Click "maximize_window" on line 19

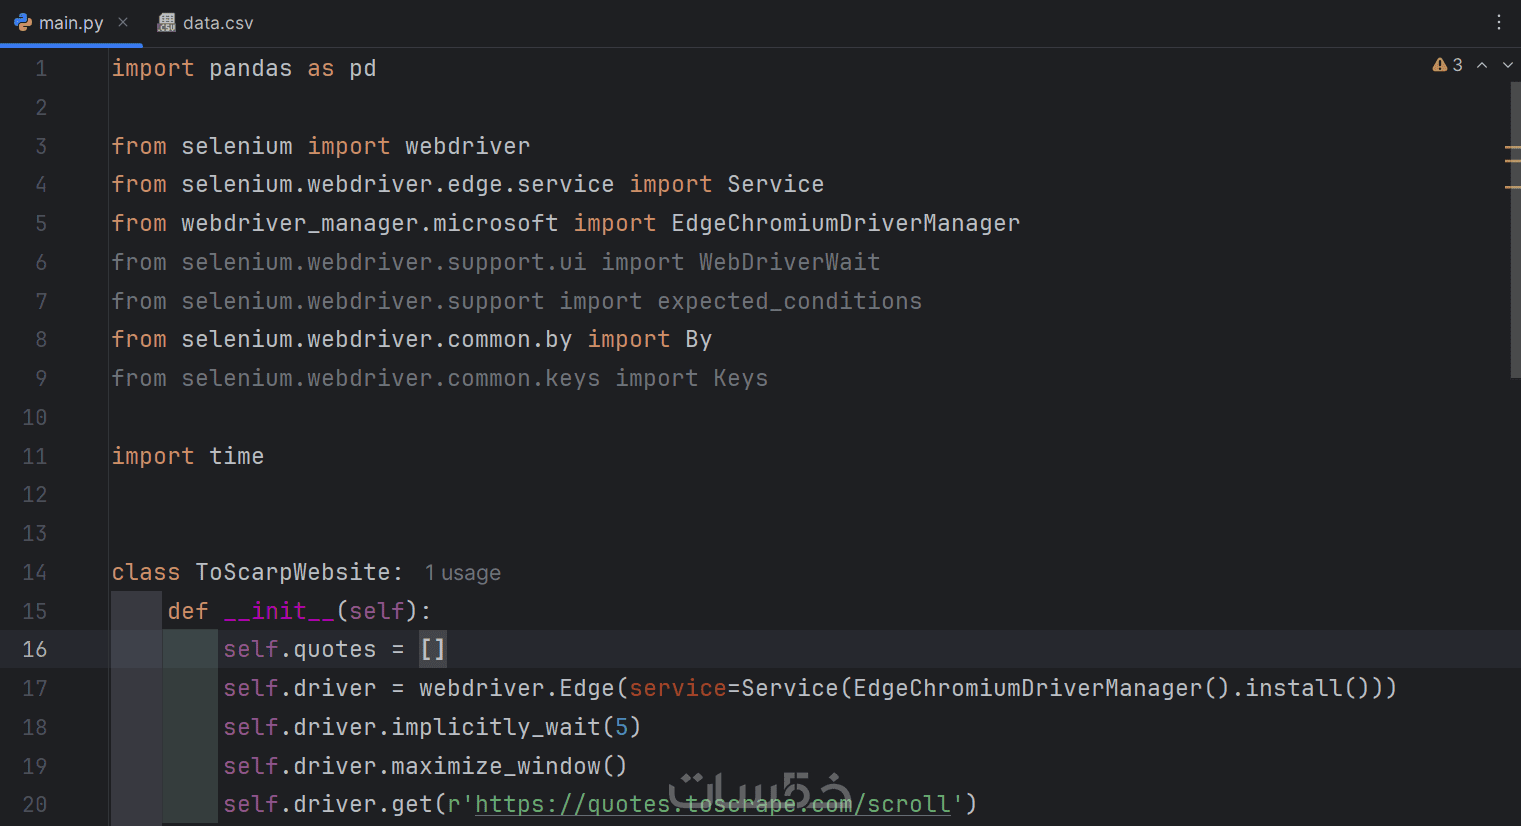point(495,766)
